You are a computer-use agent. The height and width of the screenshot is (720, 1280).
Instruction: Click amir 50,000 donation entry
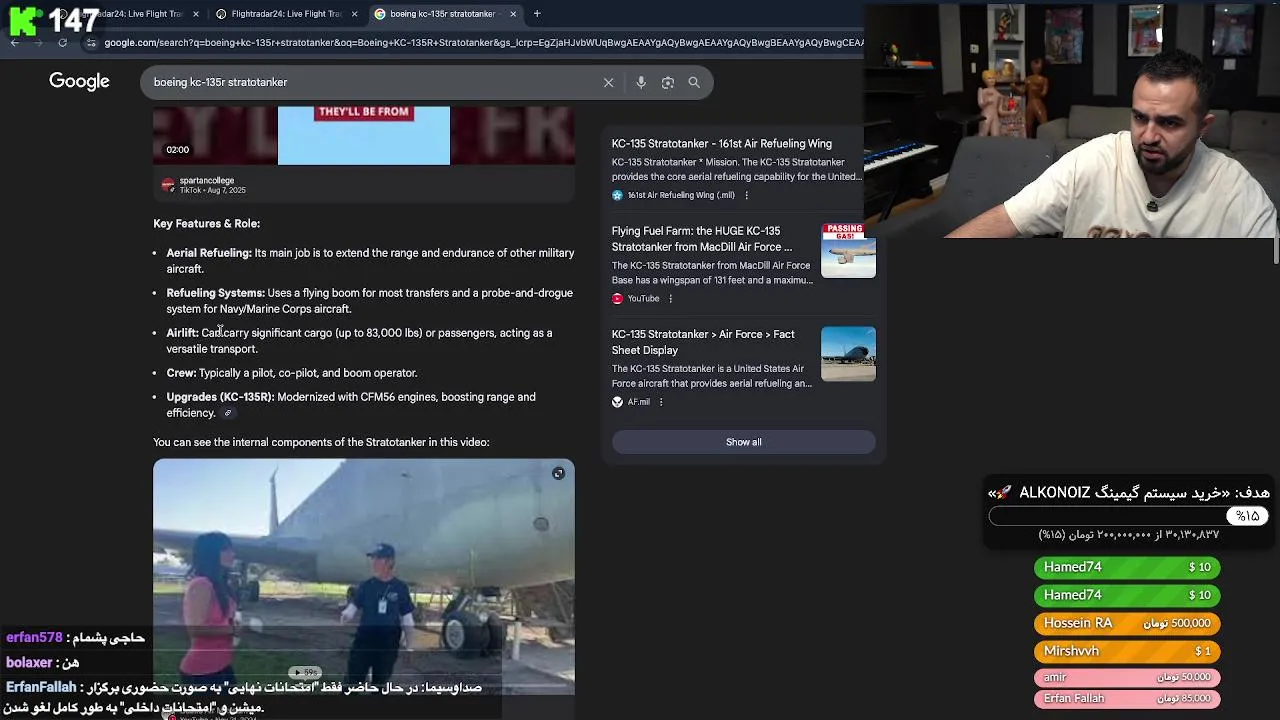point(1128,677)
